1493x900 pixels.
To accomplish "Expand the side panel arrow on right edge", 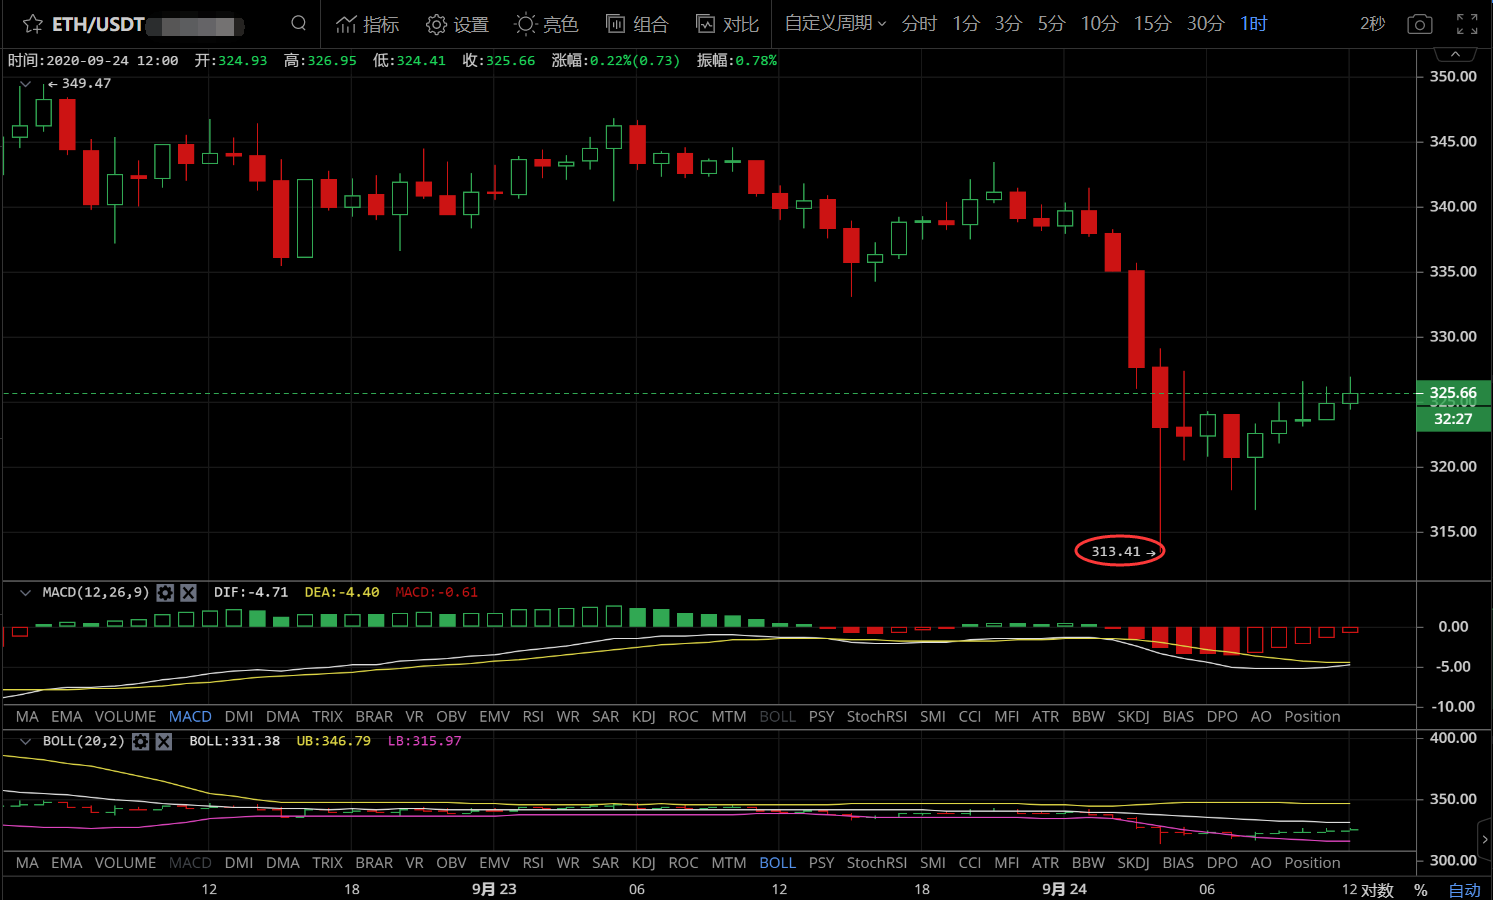I will [x=1485, y=839].
